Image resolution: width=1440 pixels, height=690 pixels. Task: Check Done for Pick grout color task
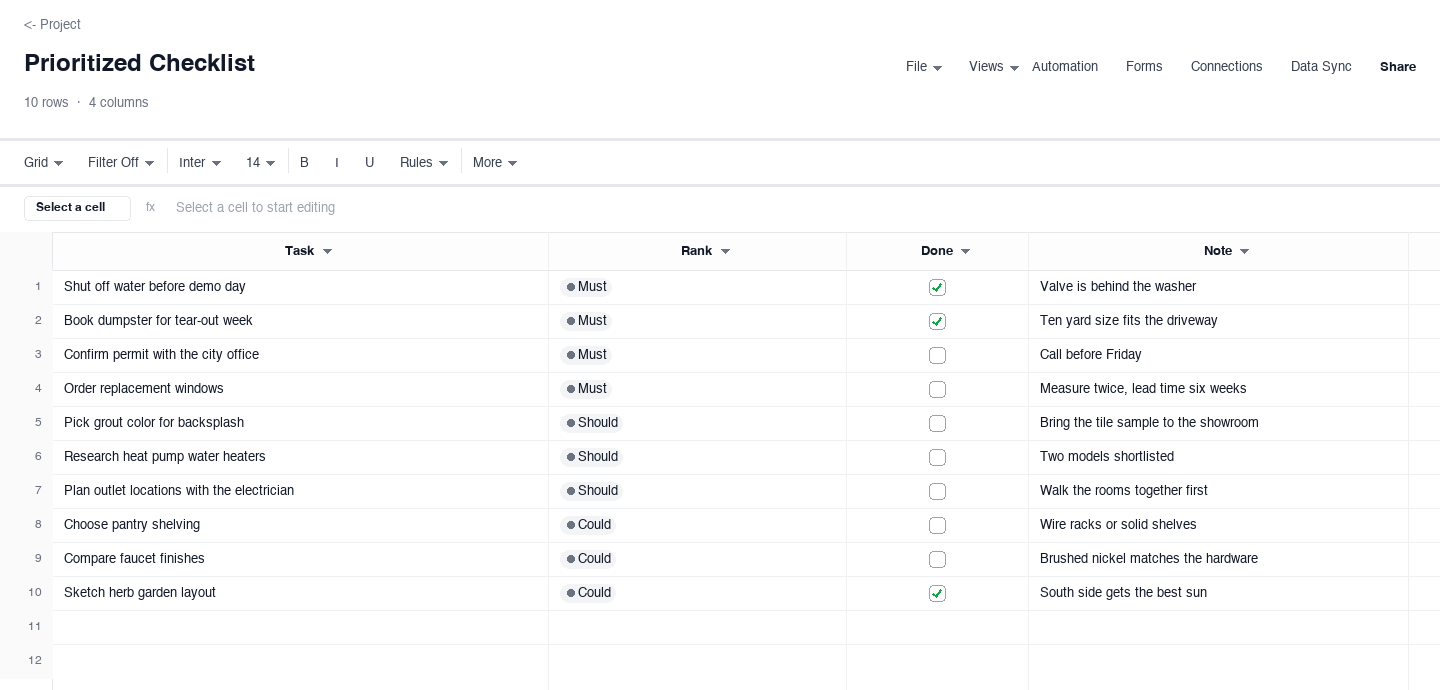937,423
